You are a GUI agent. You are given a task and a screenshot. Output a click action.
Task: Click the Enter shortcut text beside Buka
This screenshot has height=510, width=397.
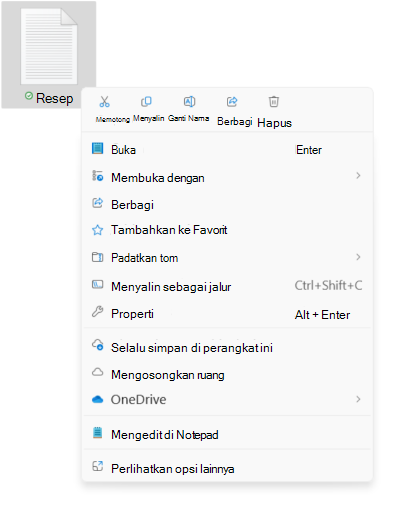(x=309, y=150)
